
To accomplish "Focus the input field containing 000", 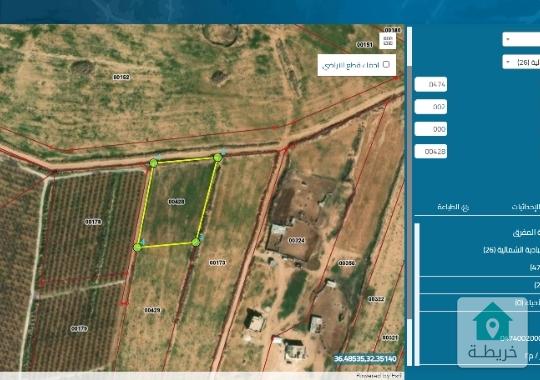I will (431, 129).
